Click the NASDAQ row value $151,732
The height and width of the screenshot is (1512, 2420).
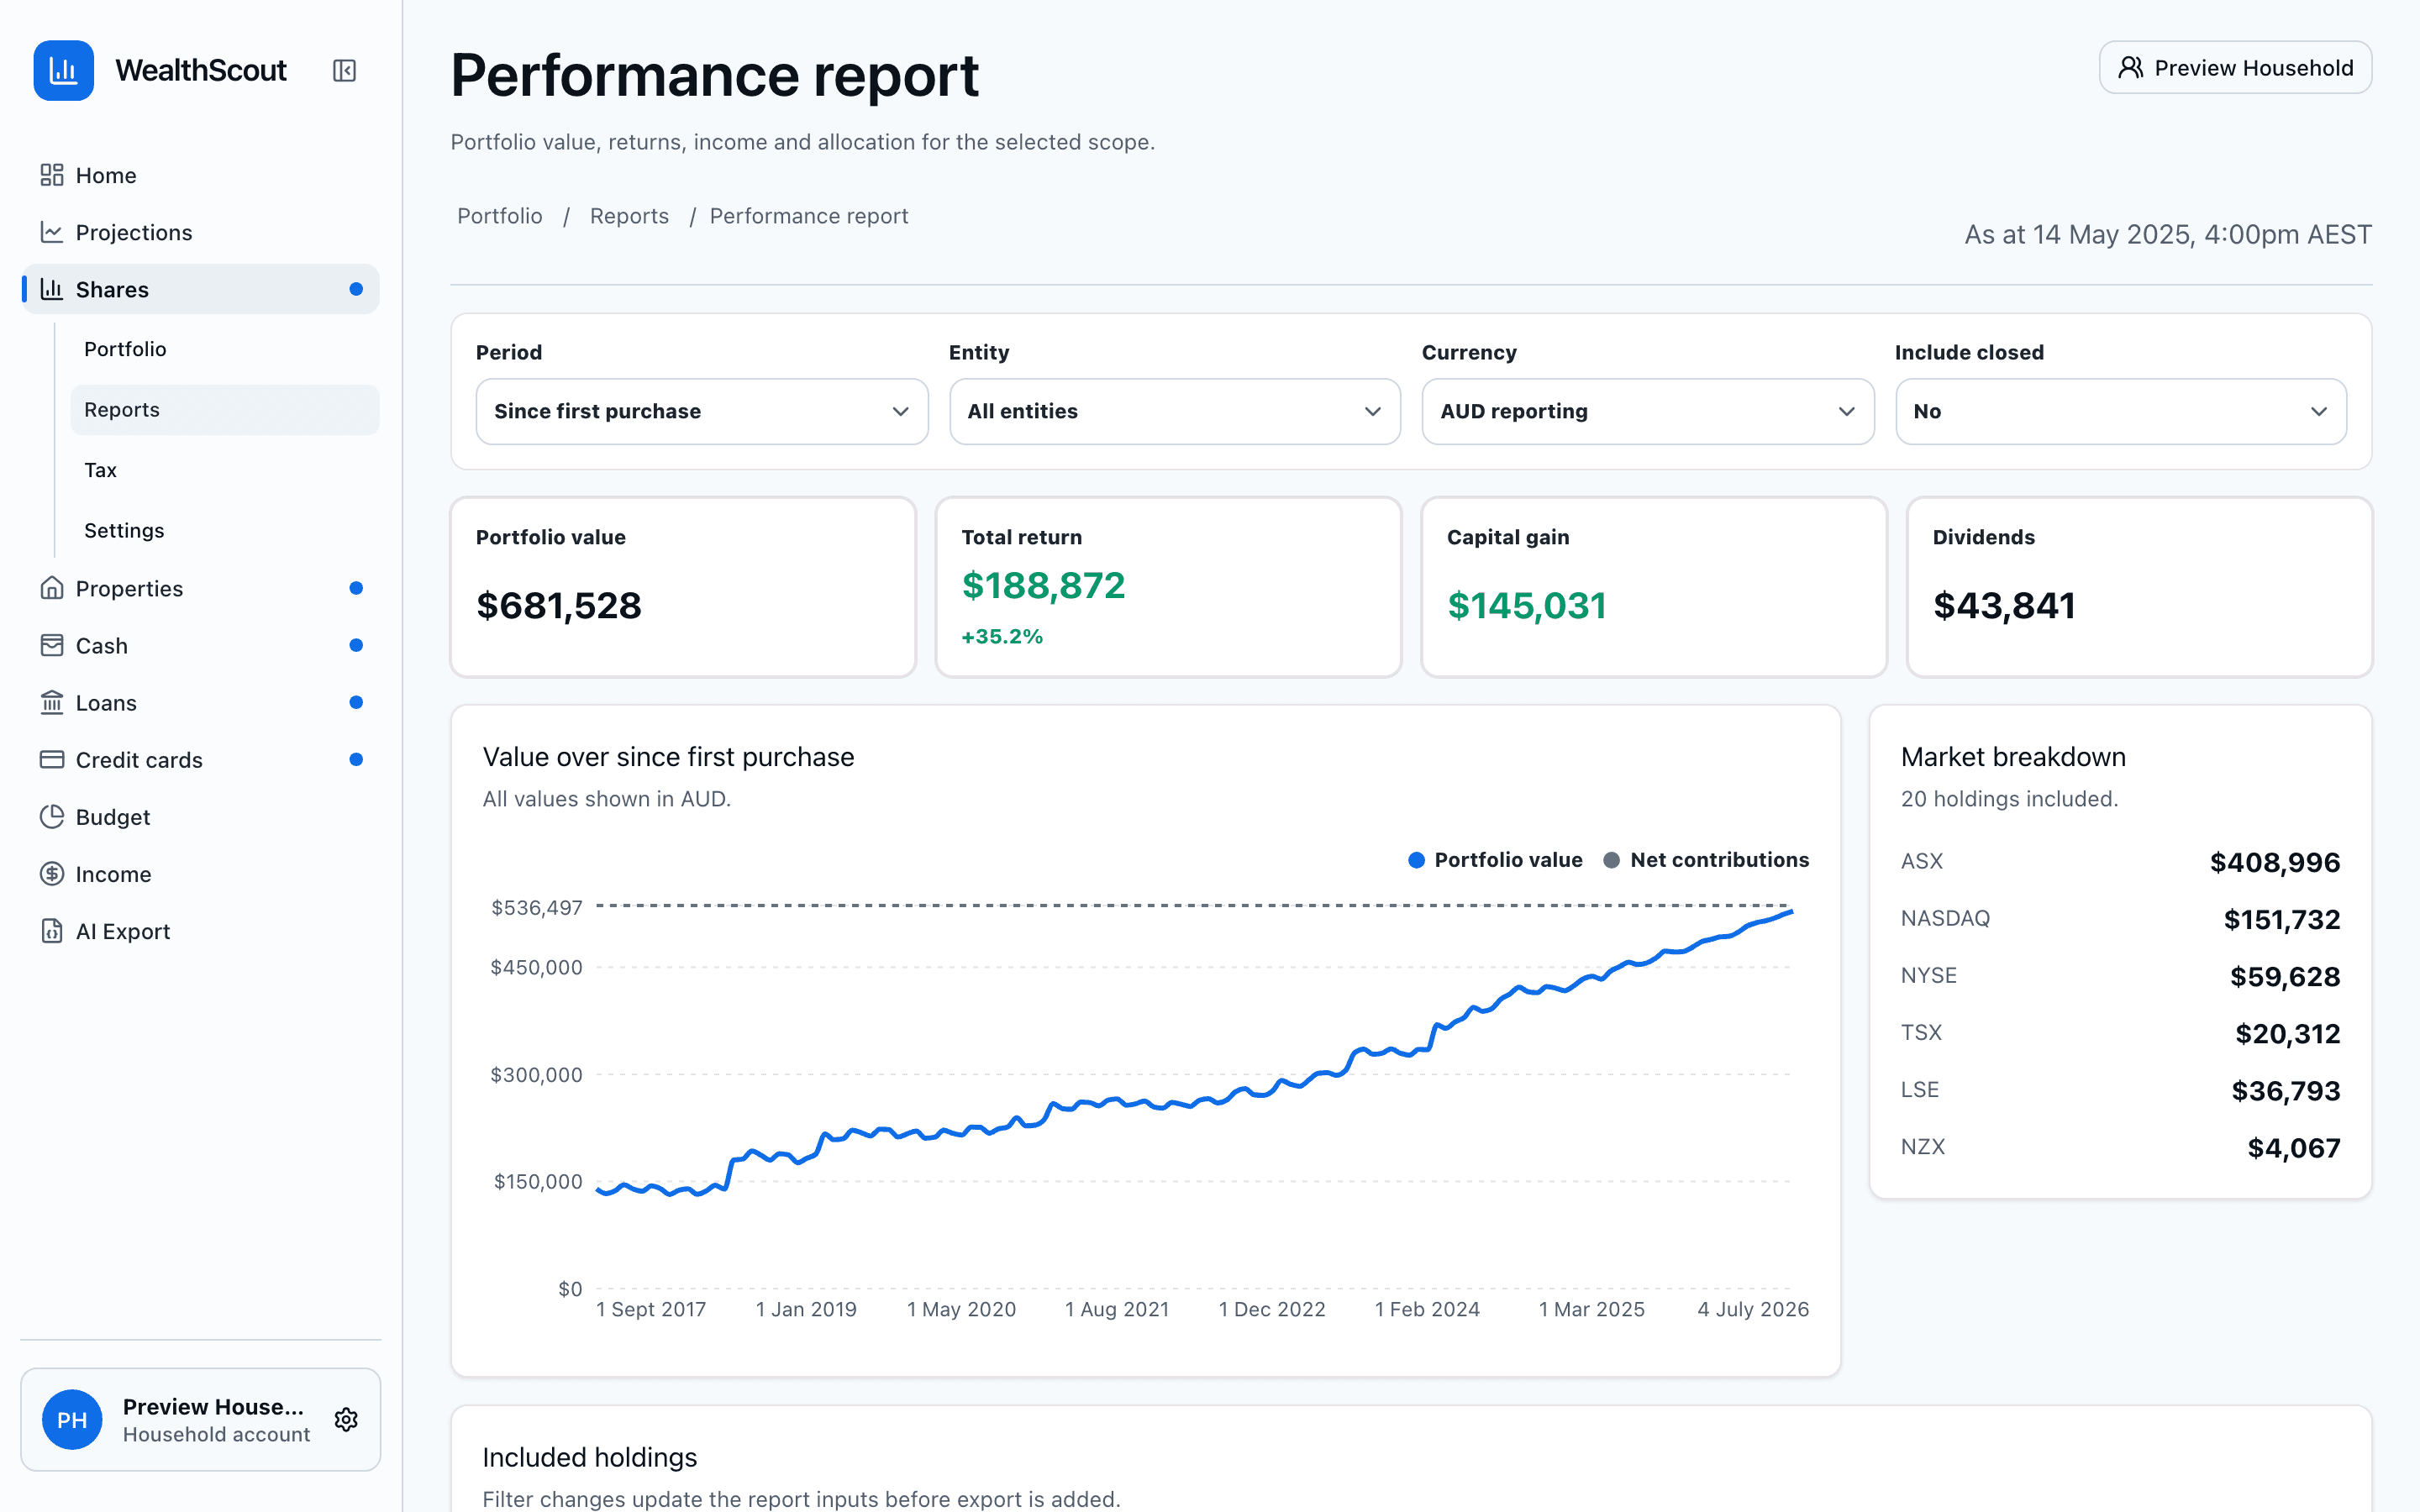(x=2281, y=919)
